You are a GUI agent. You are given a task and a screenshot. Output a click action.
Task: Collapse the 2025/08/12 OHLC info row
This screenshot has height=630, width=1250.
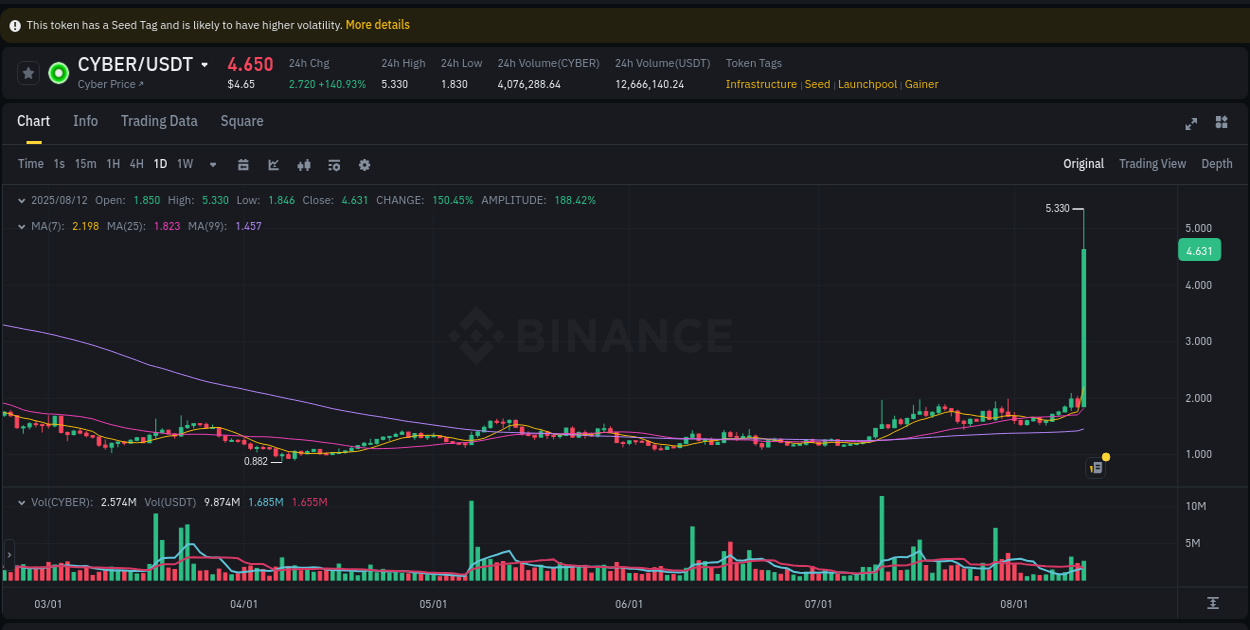coord(22,200)
